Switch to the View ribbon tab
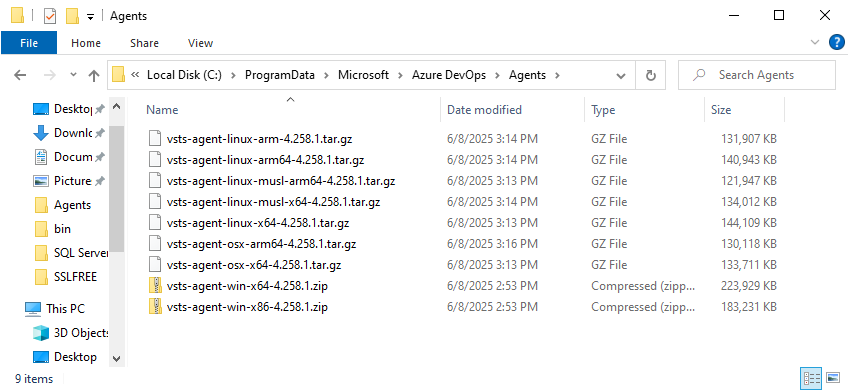Screen dimensions: 849x391 pyautogui.click(x=200, y=43)
